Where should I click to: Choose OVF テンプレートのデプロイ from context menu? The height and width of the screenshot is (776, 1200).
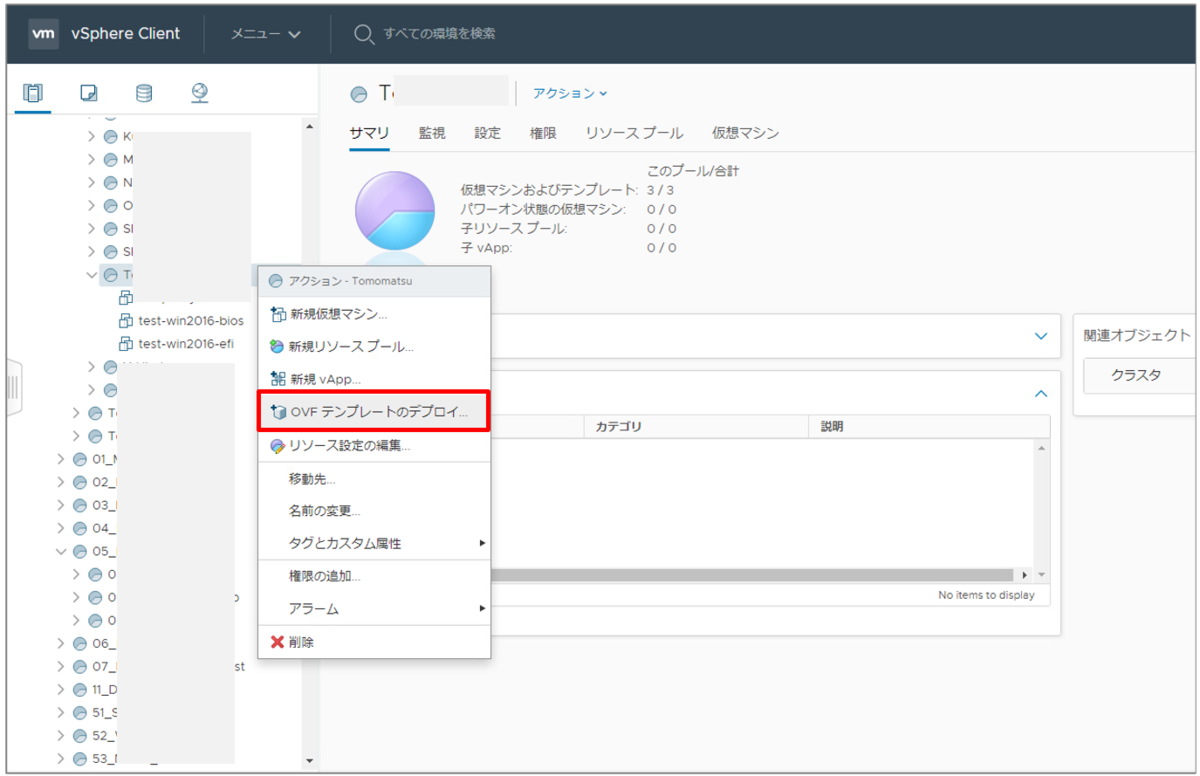pyautogui.click(x=374, y=412)
